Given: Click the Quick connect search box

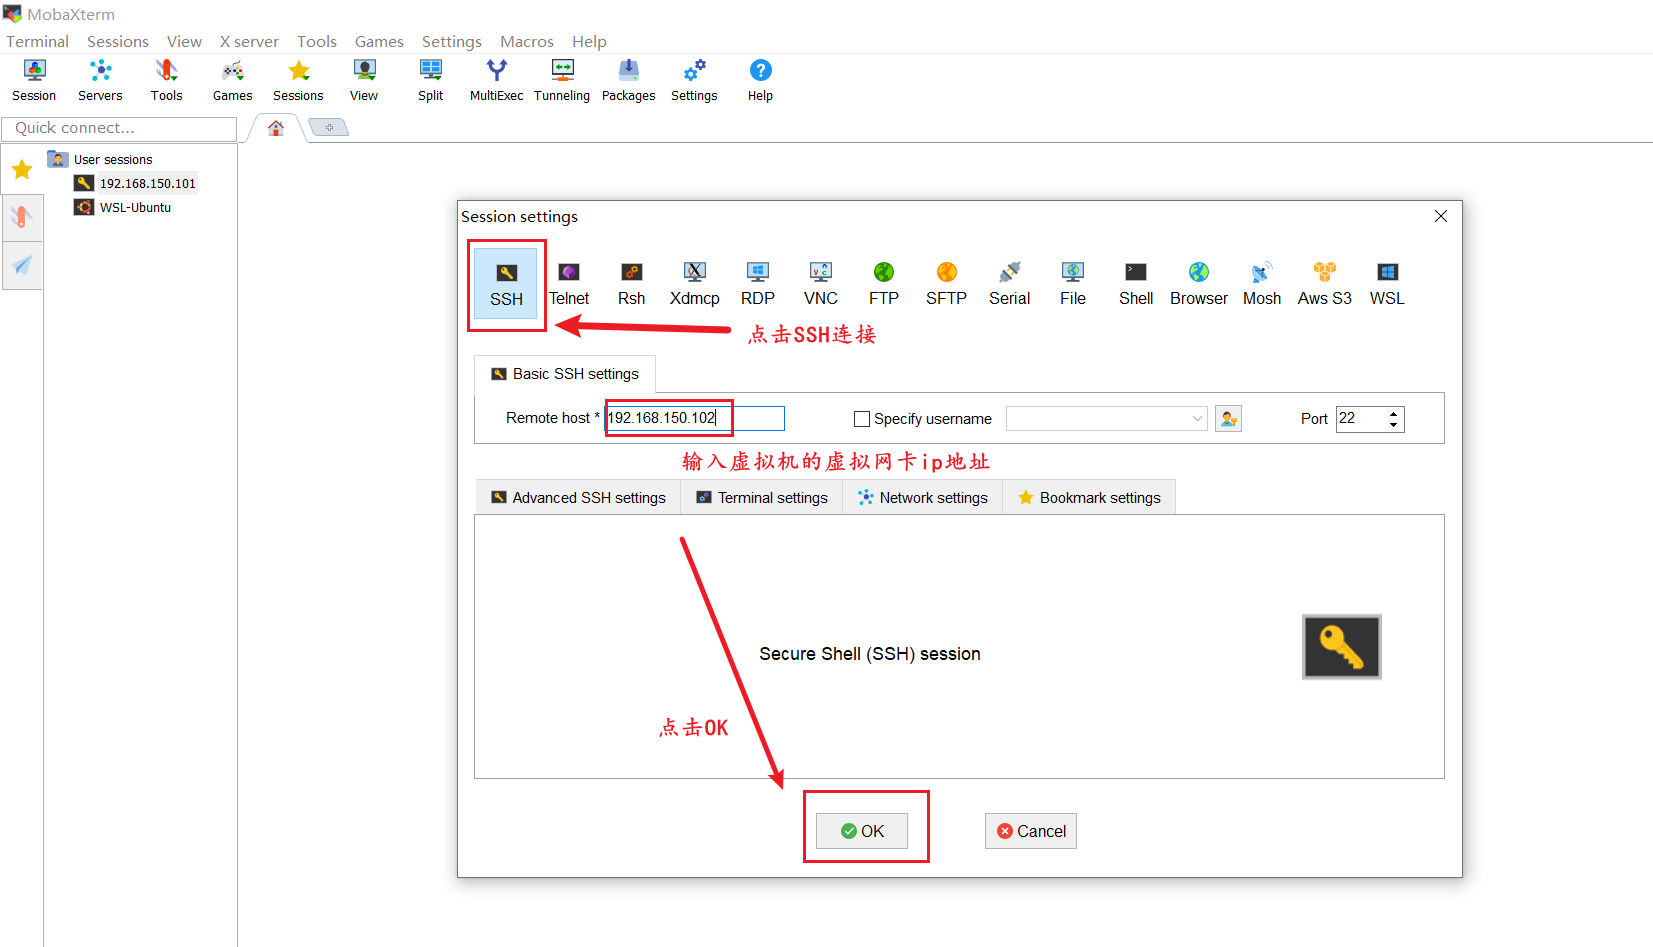Looking at the screenshot, I should (119, 129).
